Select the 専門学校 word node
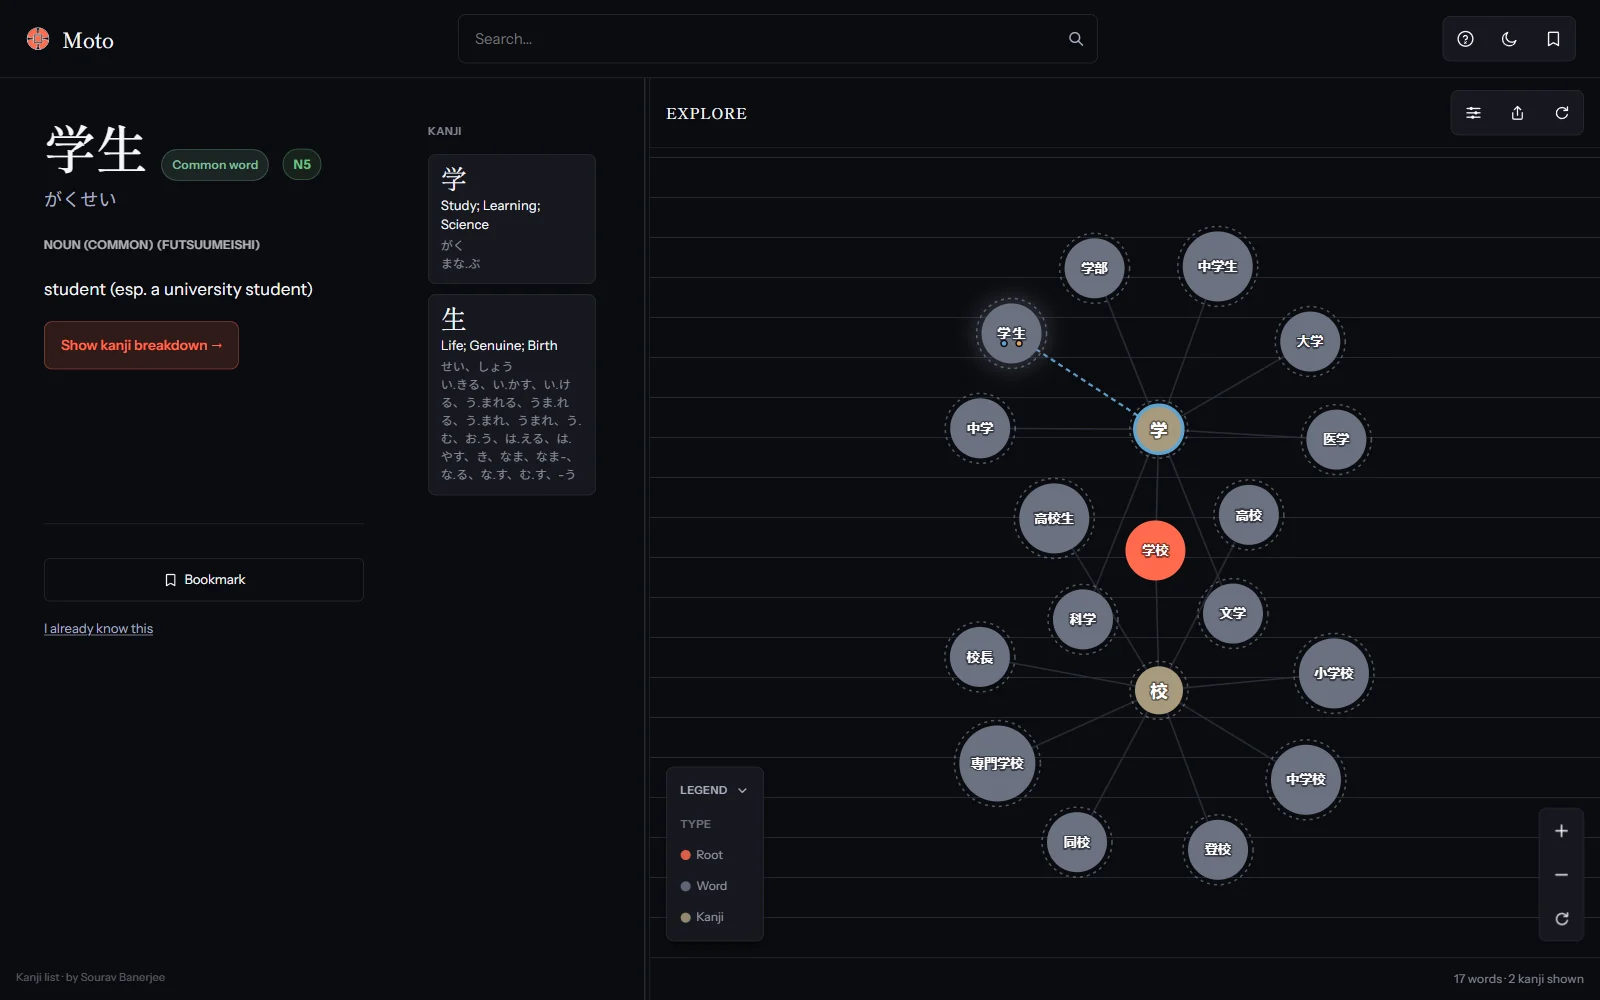This screenshot has height=1000, width=1600. (997, 763)
